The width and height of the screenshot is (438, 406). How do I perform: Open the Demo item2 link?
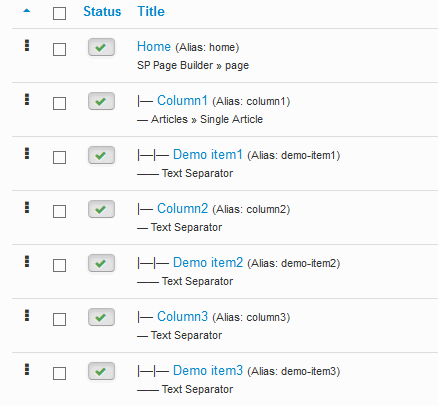click(208, 263)
